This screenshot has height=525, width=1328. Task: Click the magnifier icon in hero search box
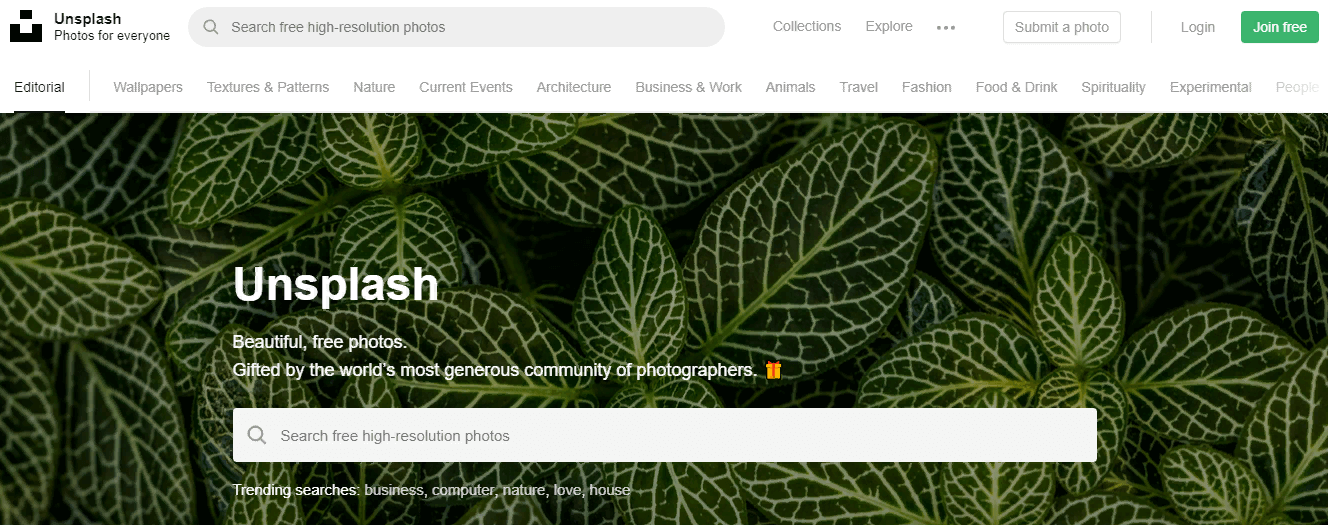[x=257, y=435]
